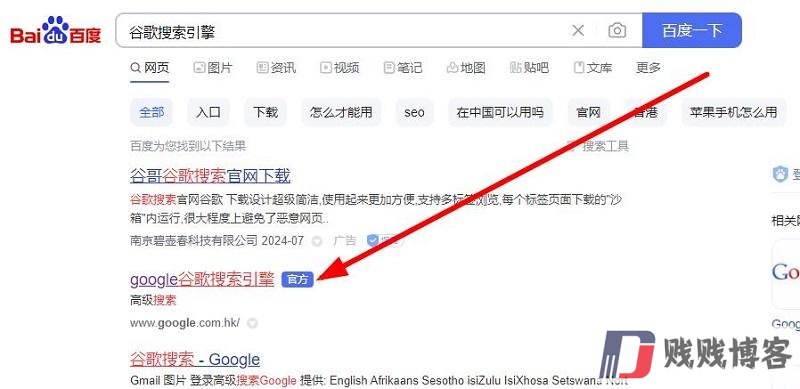Open camera image search icon
Viewport: 800px width, 389px height.
click(617, 31)
